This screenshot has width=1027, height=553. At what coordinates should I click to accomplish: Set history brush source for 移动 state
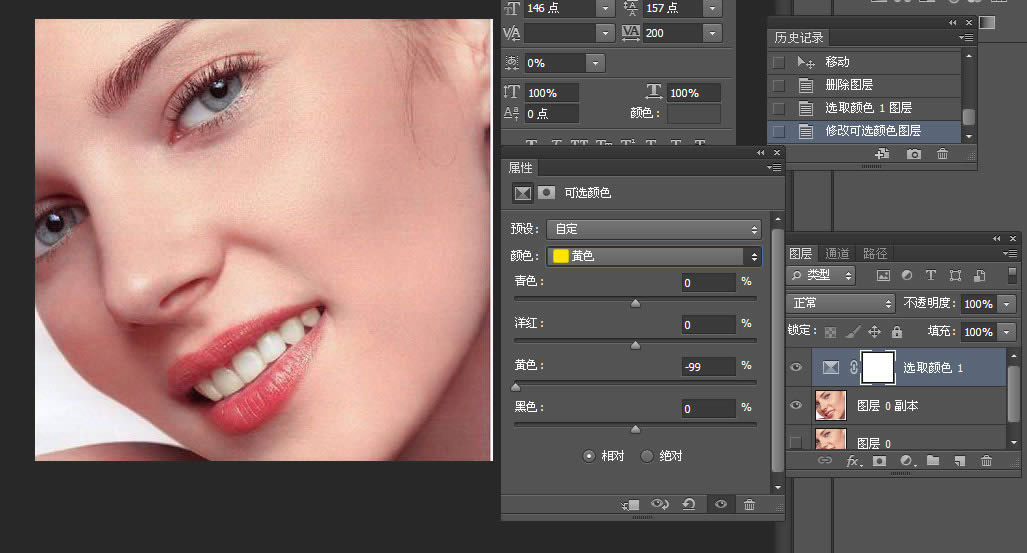click(778, 62)
